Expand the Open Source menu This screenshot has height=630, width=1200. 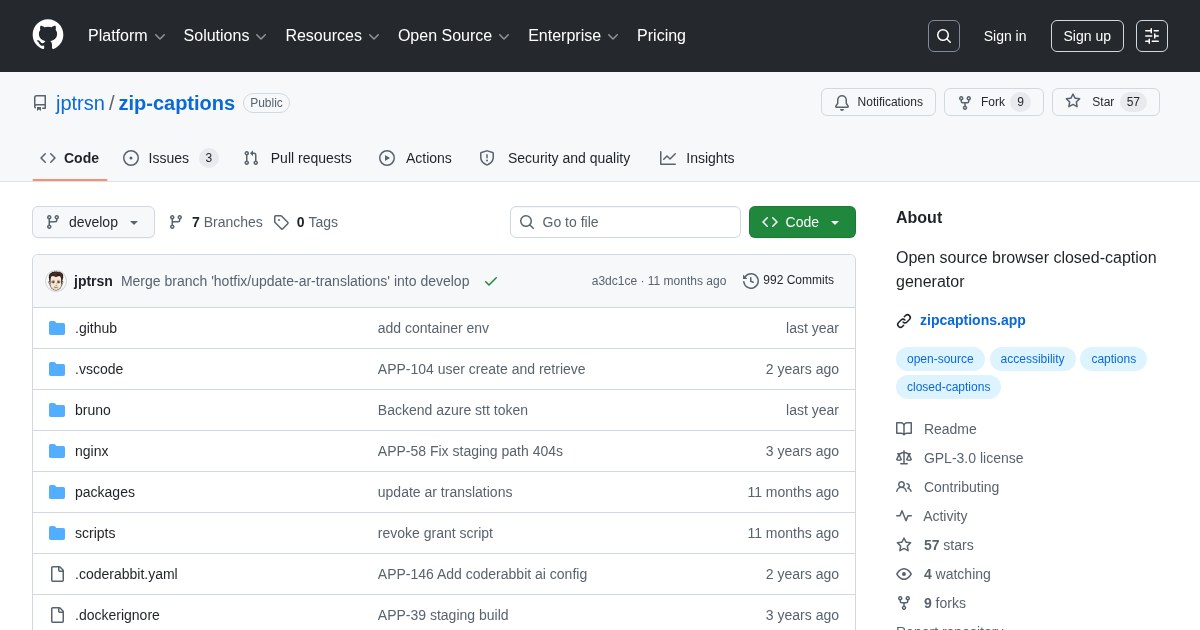[x=454, y=36]
